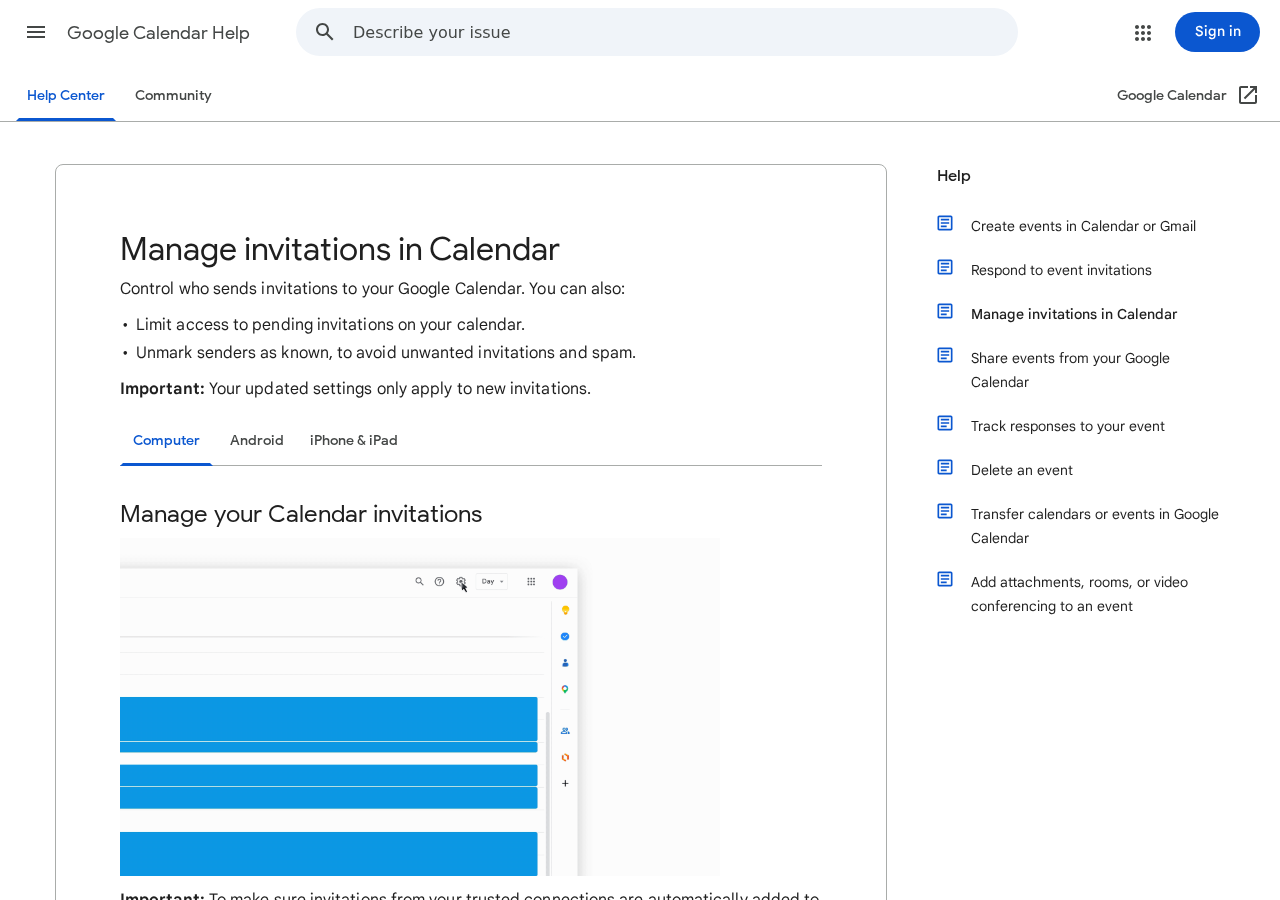This screenshot has height=900, width=1280.
Task: Click article icon beside Transfer calendars
Action: coord(945,511)
